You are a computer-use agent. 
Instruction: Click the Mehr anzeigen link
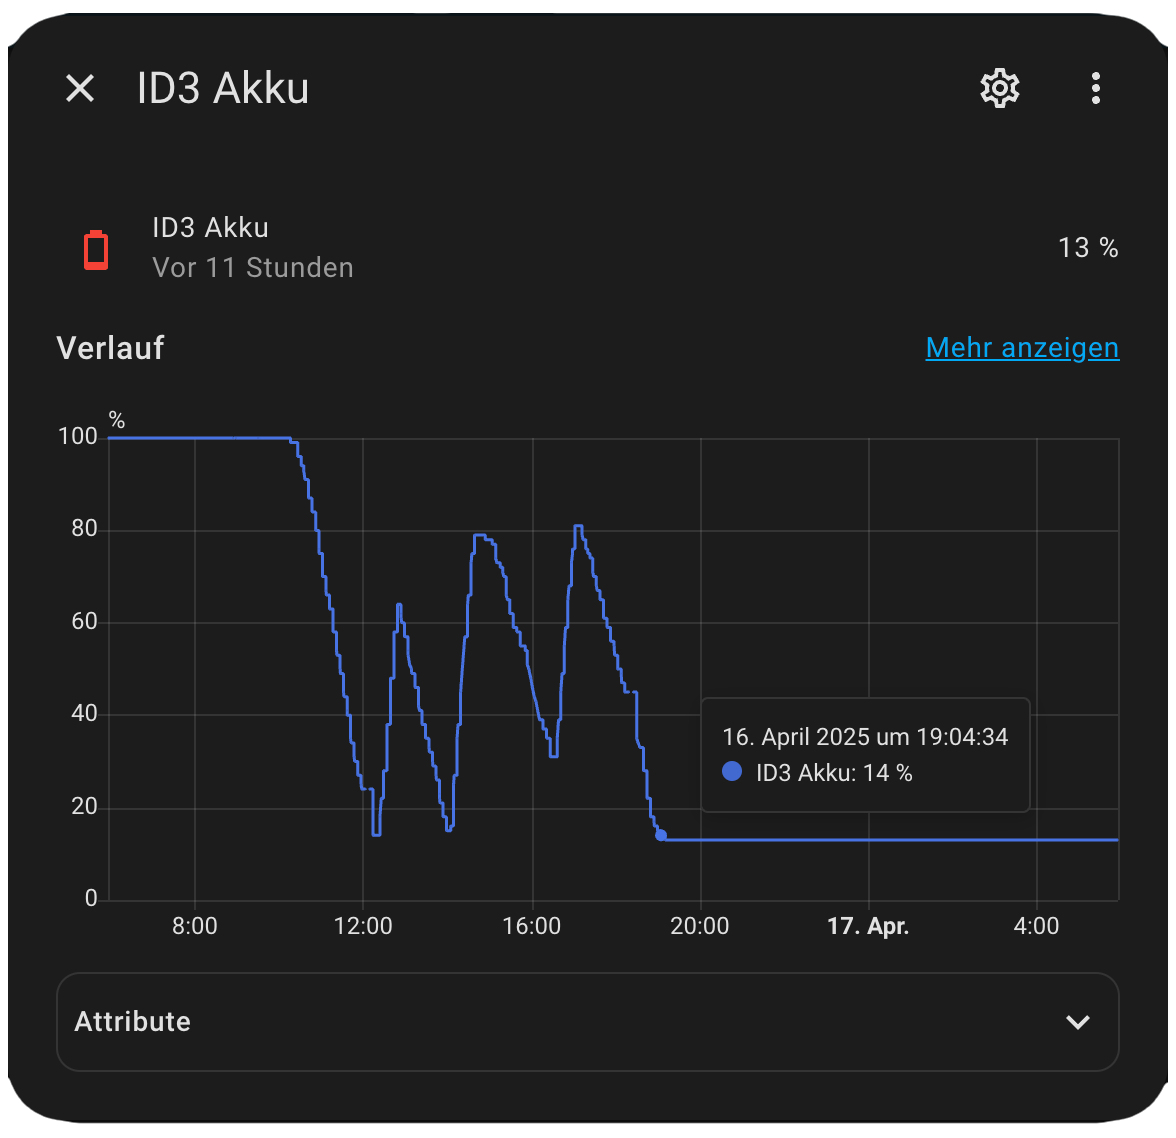point(1022,348)
